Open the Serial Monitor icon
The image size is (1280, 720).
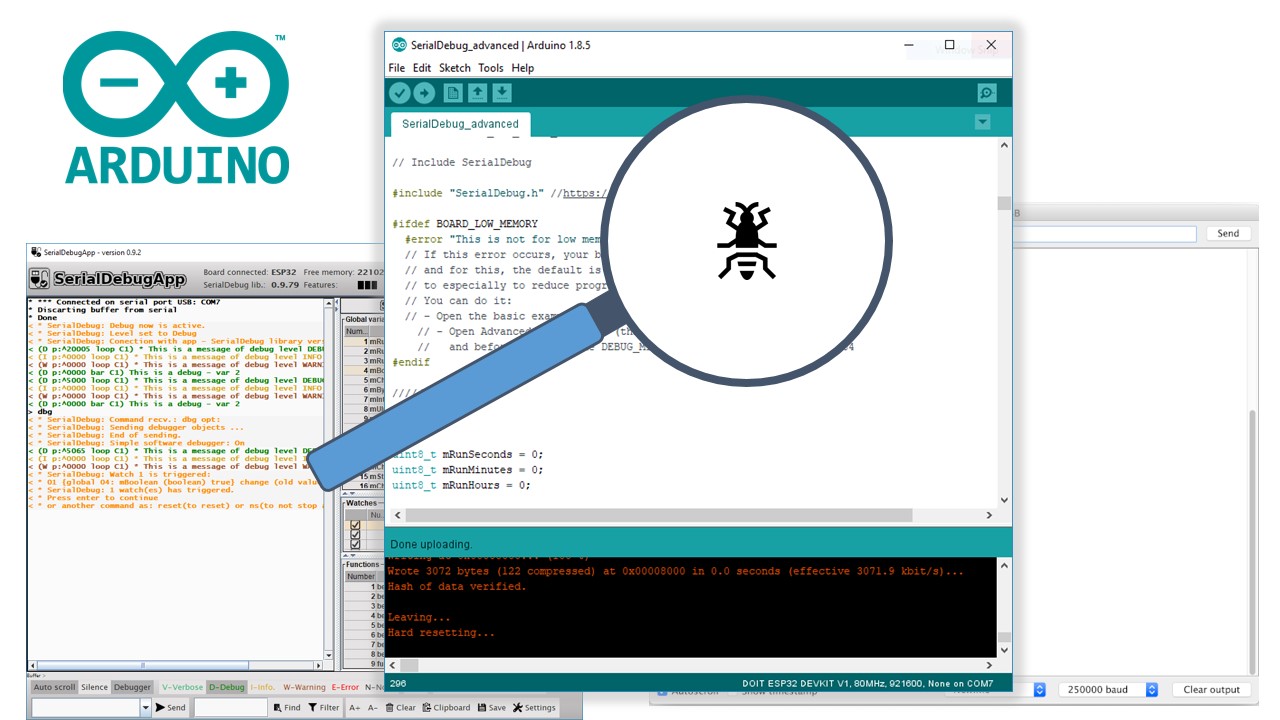(986, 92)
